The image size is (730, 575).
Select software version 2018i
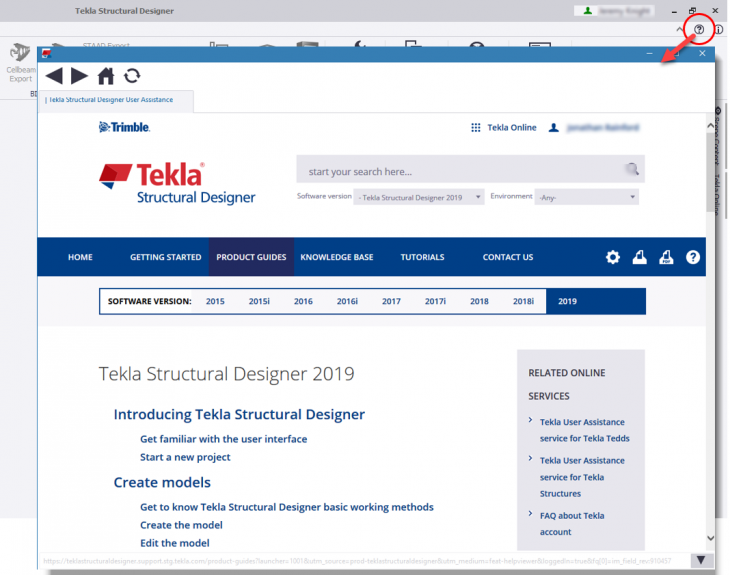pos(523,301)
